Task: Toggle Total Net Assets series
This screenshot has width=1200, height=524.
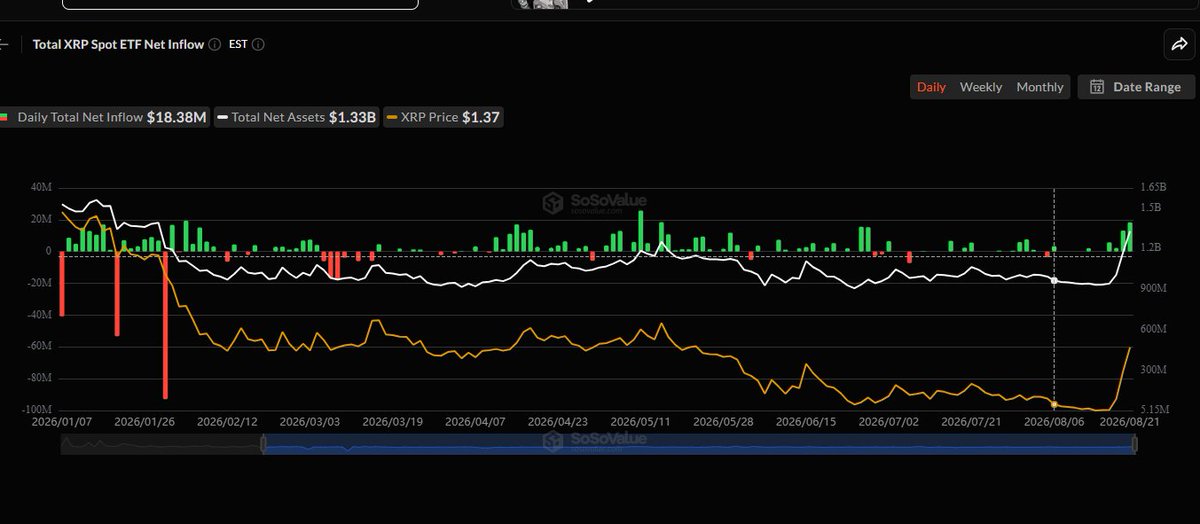Action: click(x=296, y=117)
